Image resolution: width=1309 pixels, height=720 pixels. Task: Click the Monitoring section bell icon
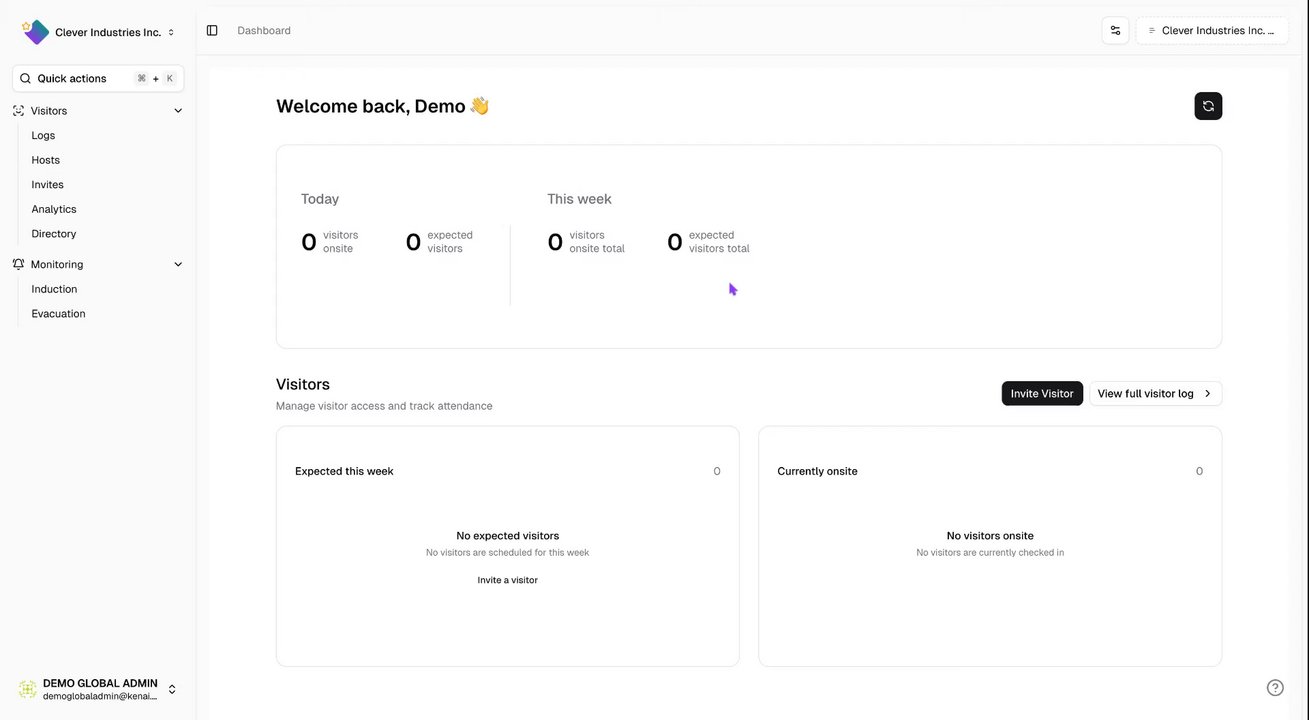tap(18, 265)
